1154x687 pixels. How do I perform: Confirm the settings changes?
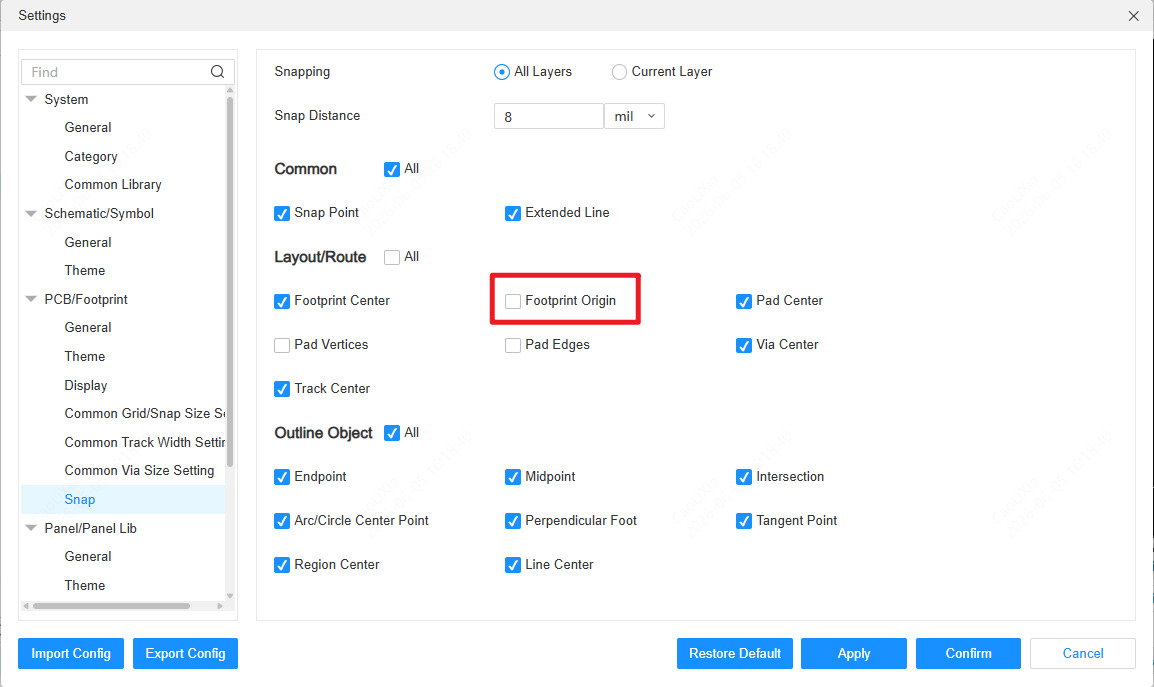point(969,653)
